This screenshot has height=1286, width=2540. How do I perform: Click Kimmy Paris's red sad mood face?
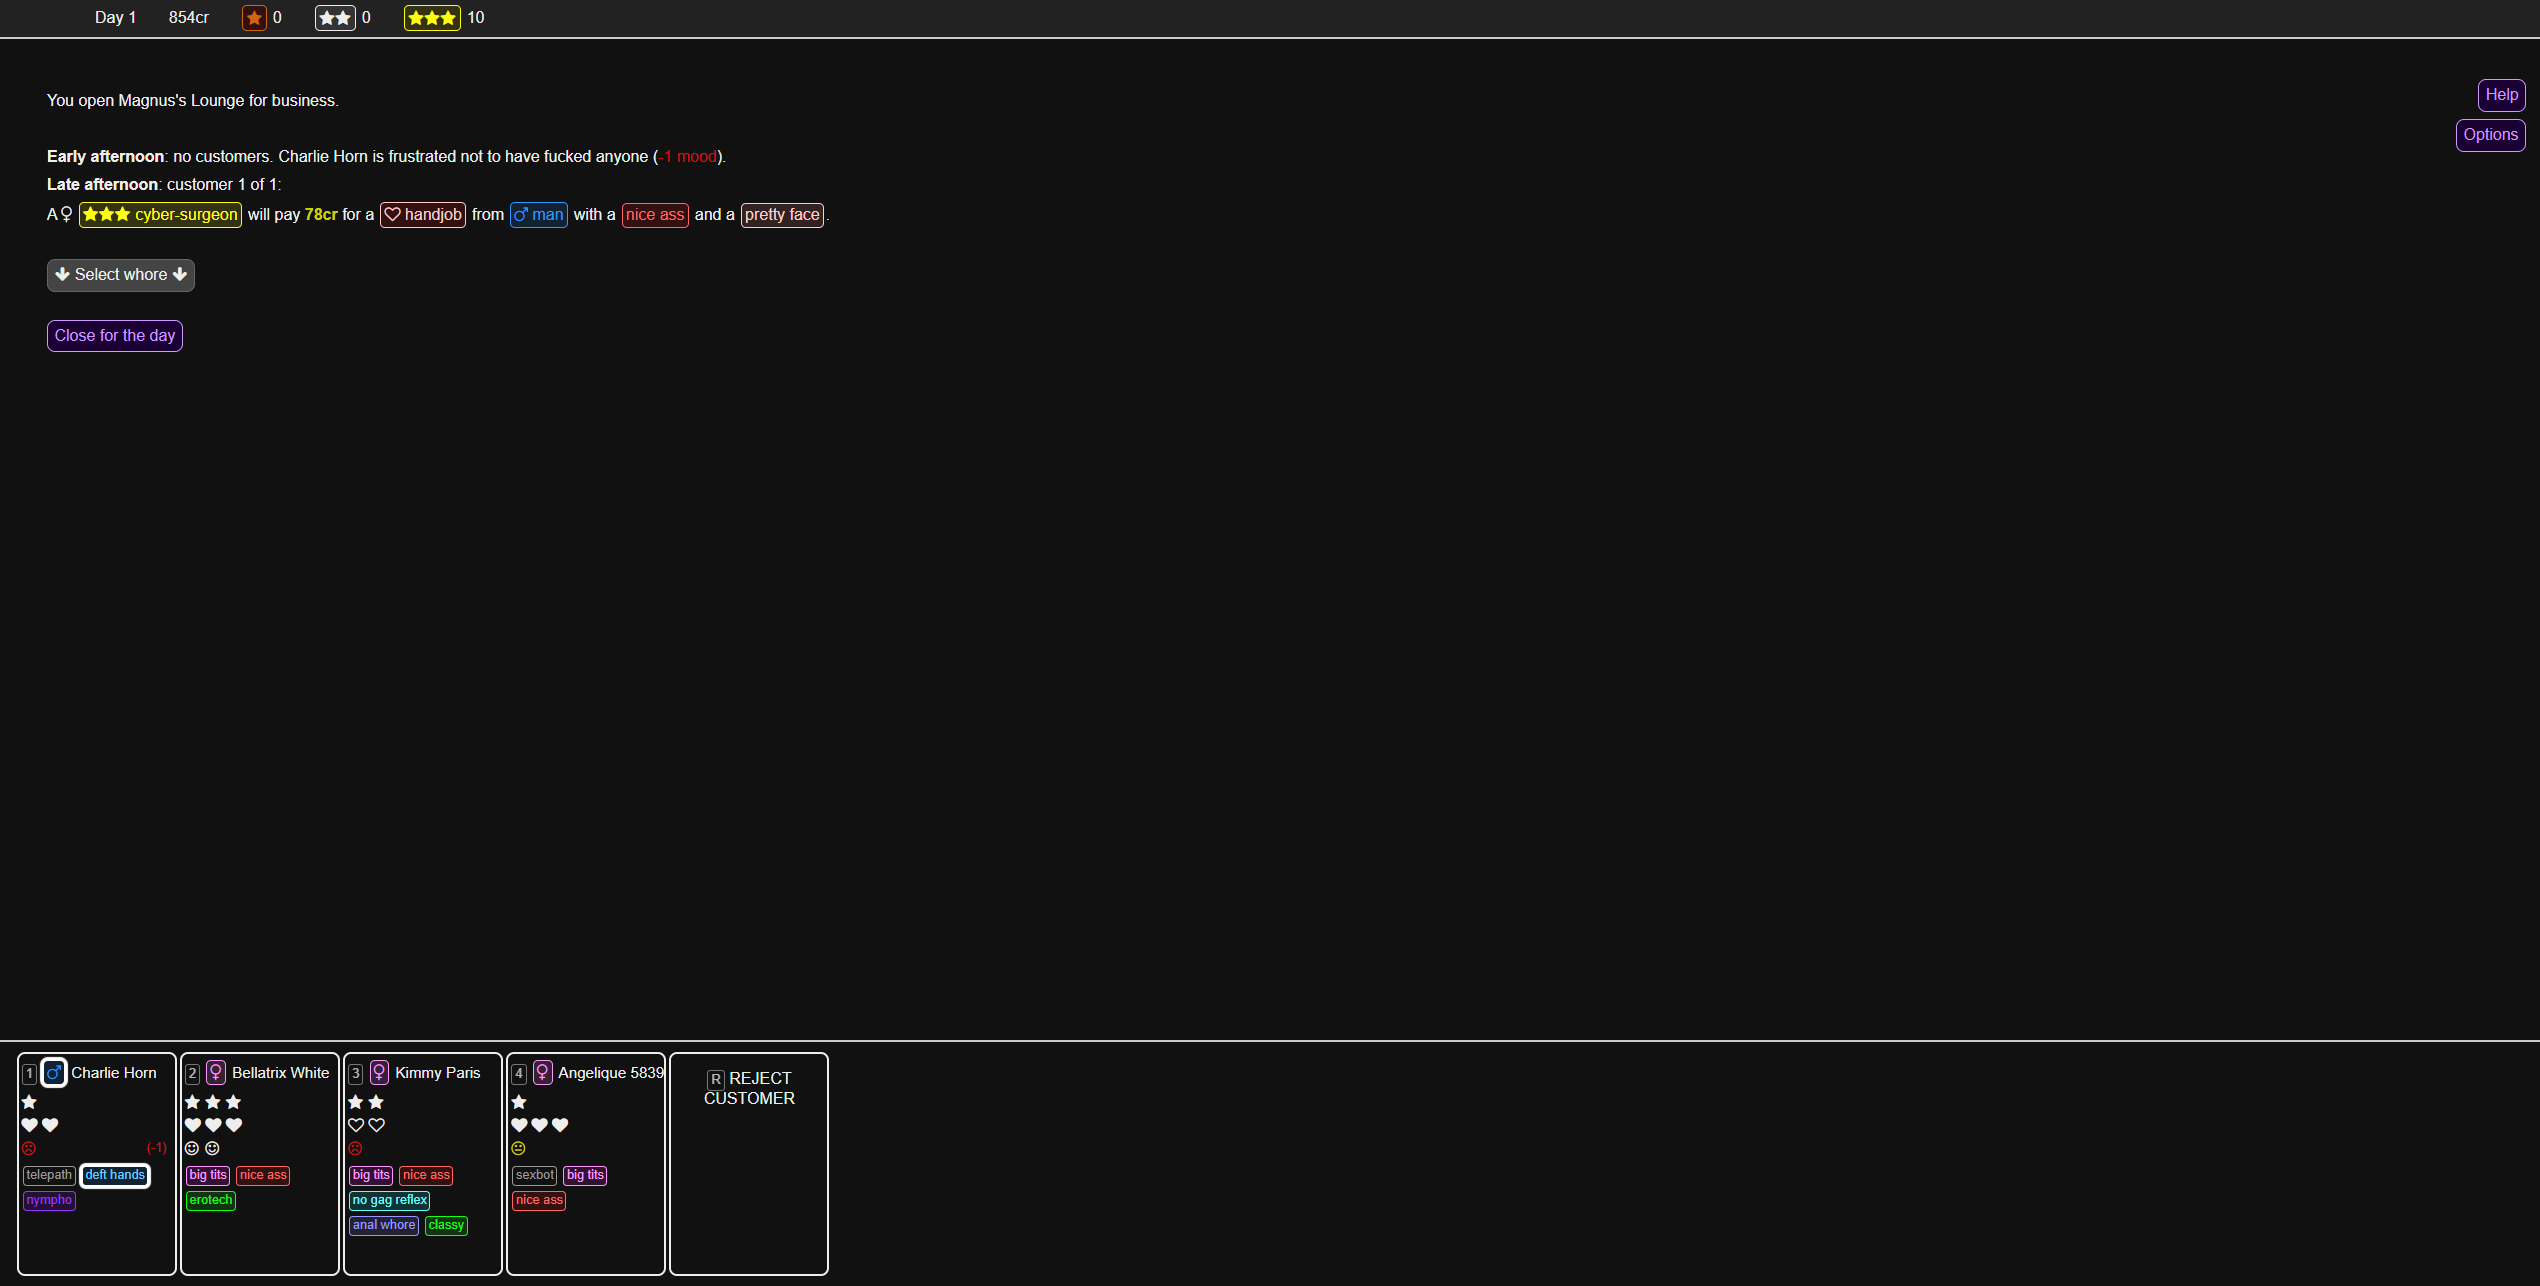pos(355,1148)
